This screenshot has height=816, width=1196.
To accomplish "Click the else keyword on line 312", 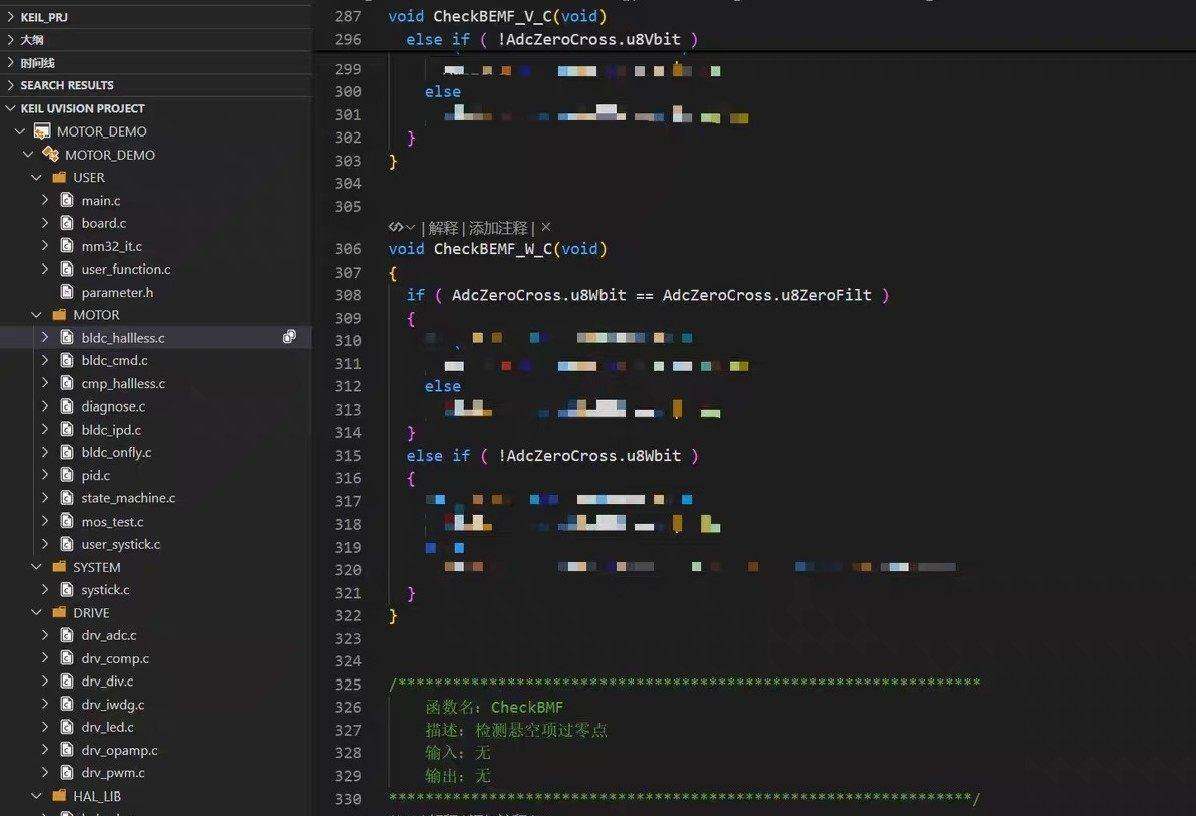I will (442, 387).
